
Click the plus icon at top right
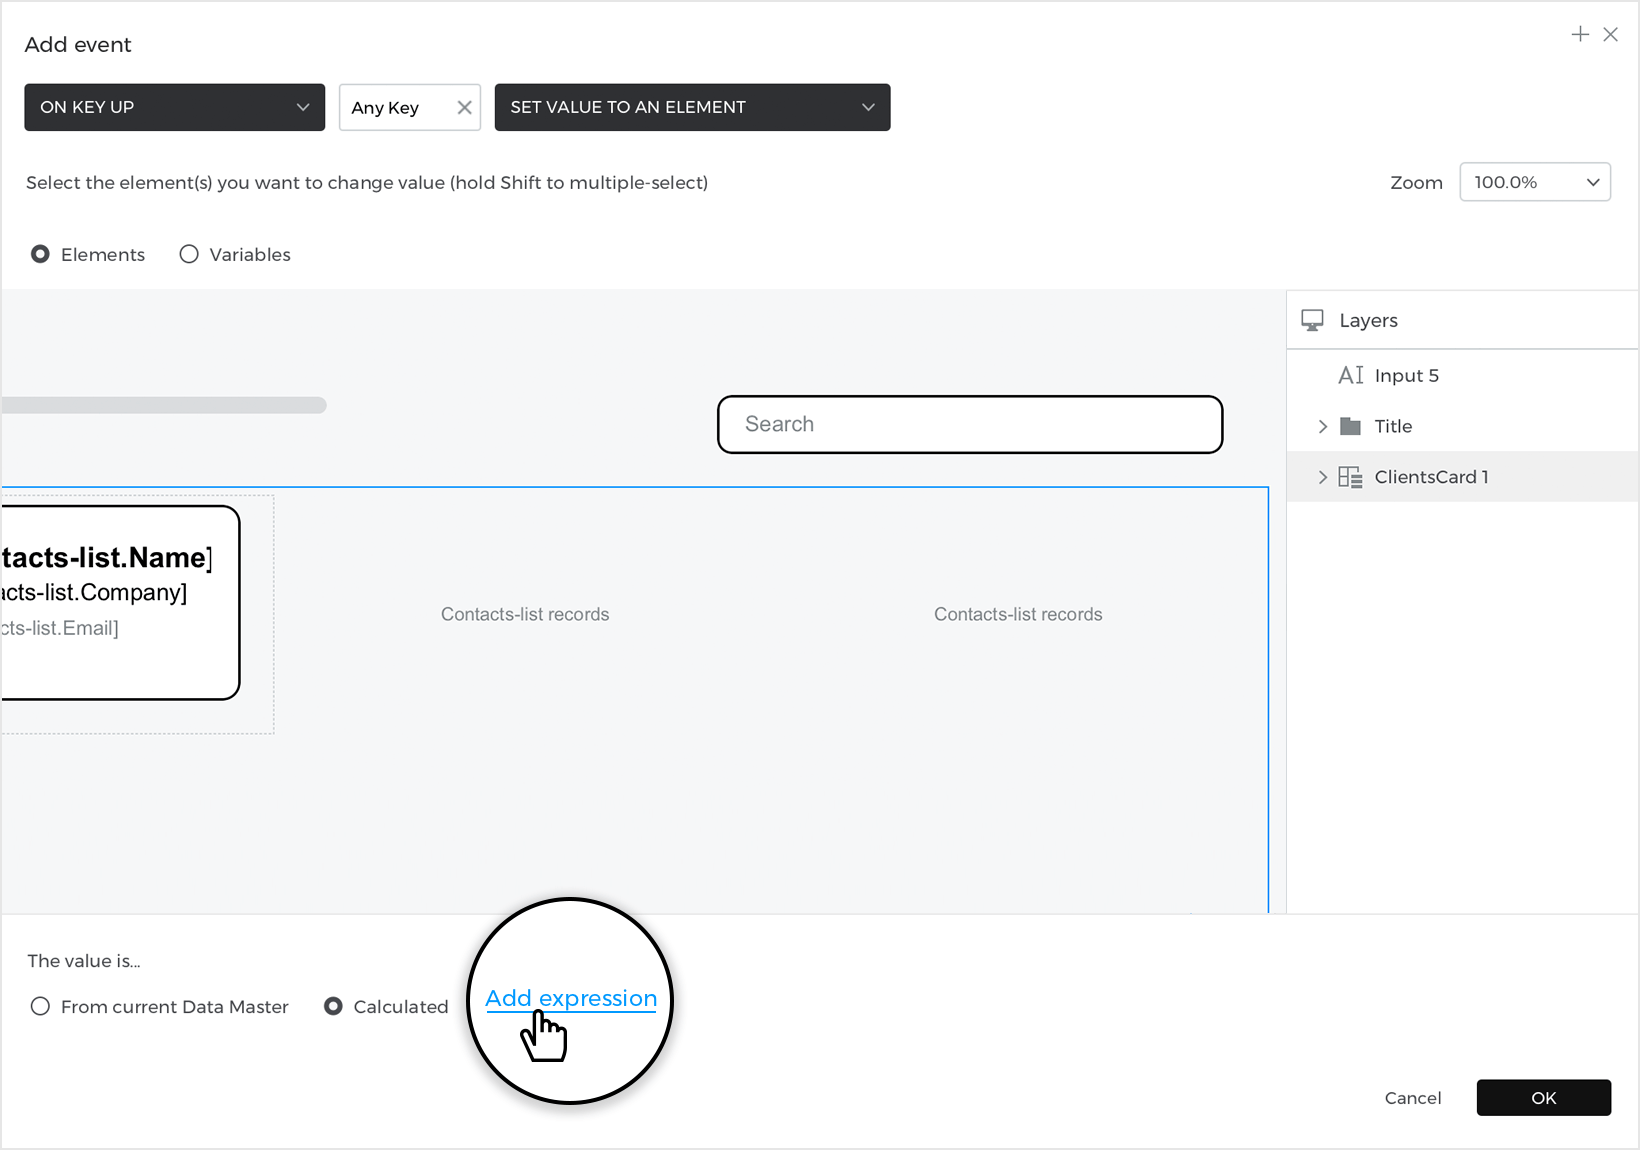(1580, 34)
